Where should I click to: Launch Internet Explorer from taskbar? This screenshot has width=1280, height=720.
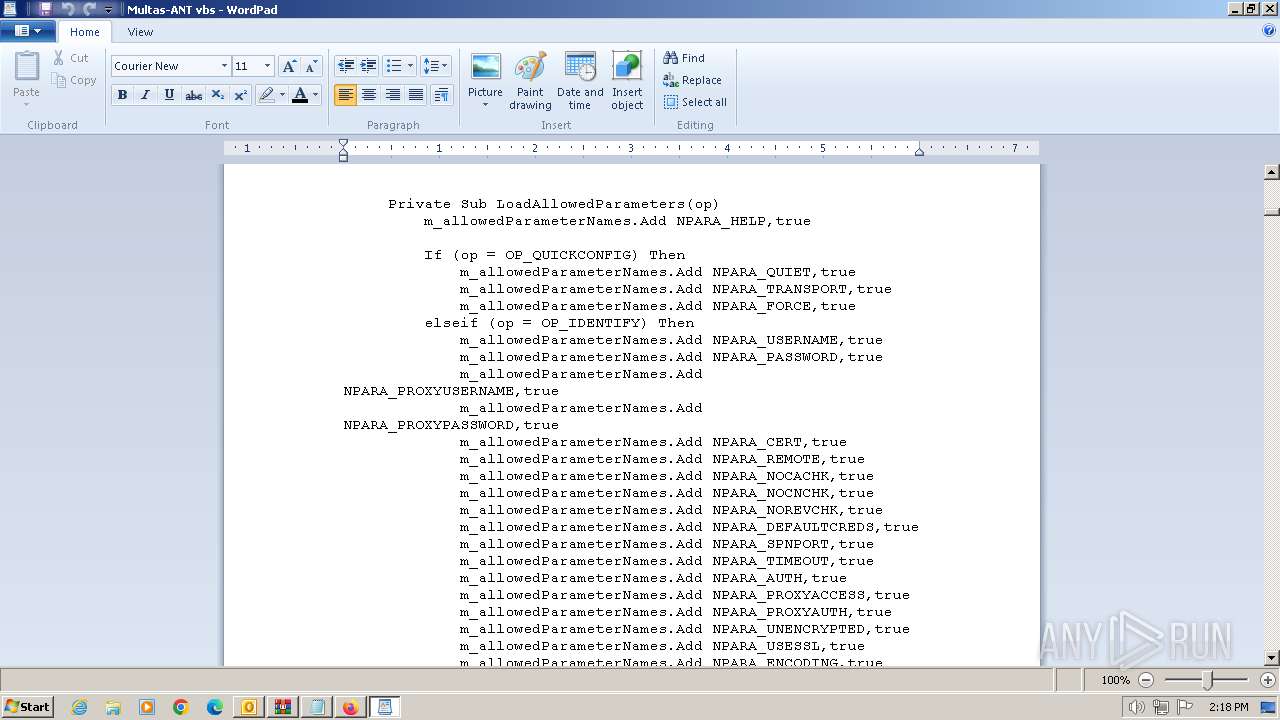pyautogui.click(x=79, y=707)
